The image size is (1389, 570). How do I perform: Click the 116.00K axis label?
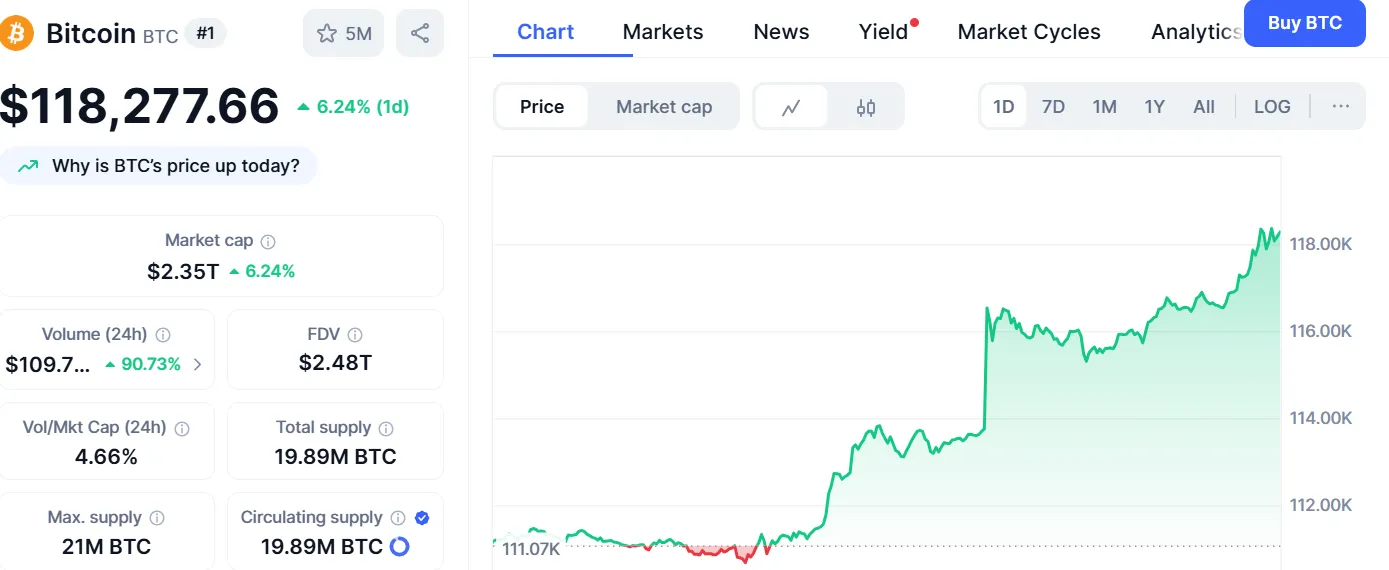pos(1321,331)
